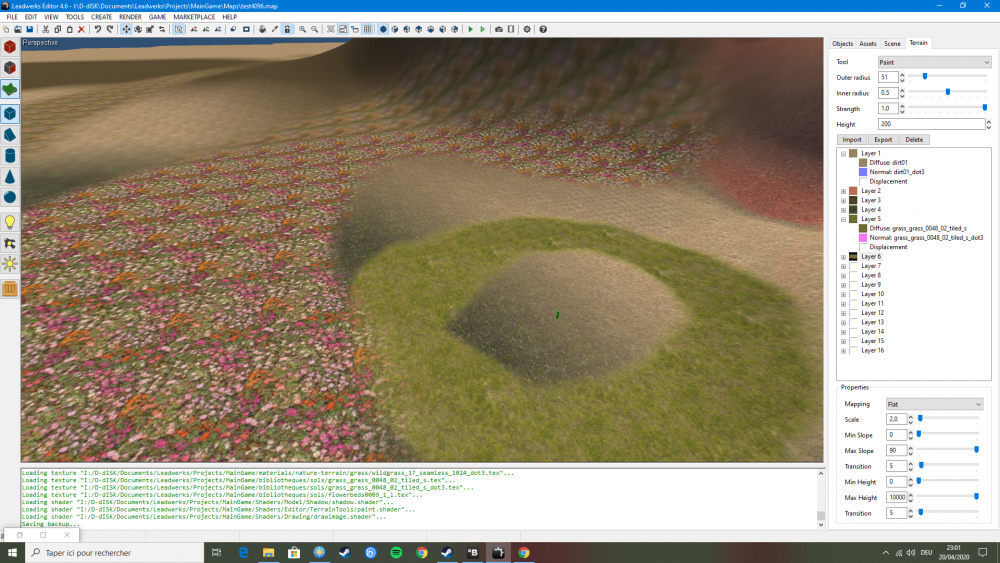This screenshot has width=1000, height=563.
Task: Click the Delete layer button
Action: pos(914,140)
